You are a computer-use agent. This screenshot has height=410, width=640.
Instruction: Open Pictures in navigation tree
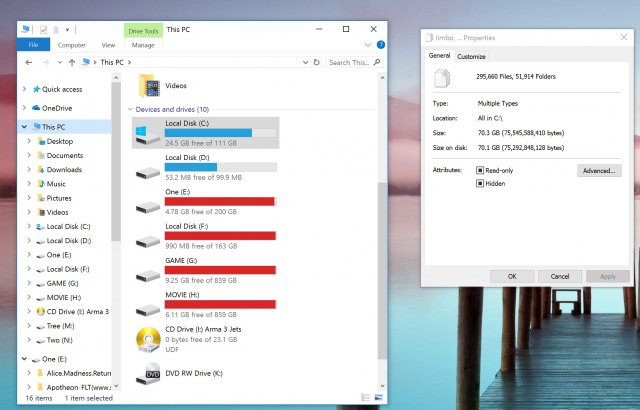click(x=54, y=198)
